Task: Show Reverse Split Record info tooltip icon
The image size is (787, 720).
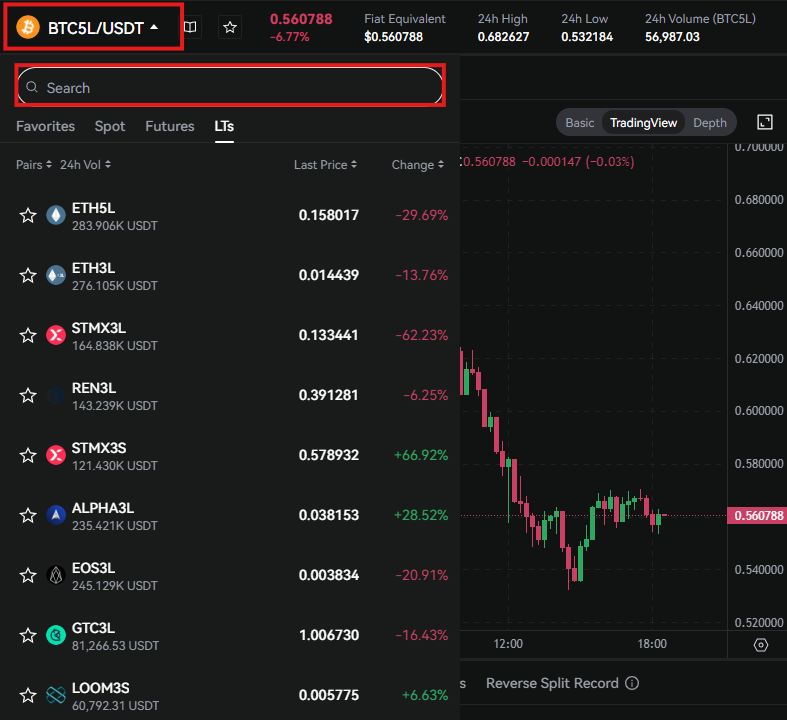Action: point(632,683)
